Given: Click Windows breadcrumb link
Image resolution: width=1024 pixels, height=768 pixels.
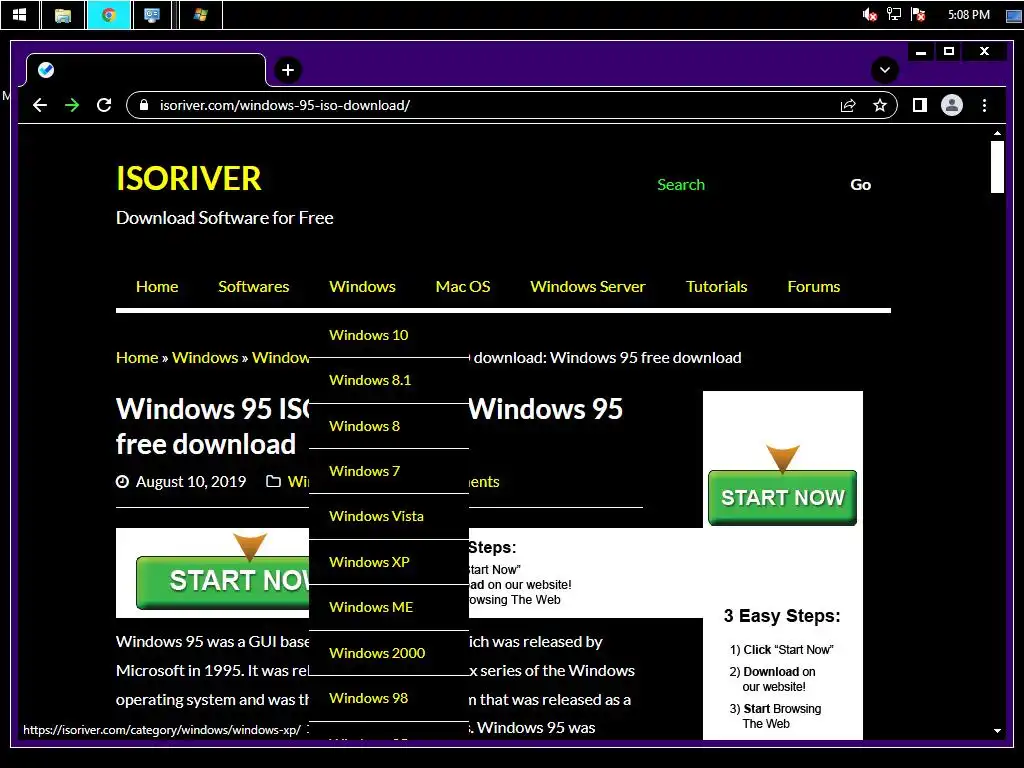Looking at the screenshot, I should click(x=205, y=358).
